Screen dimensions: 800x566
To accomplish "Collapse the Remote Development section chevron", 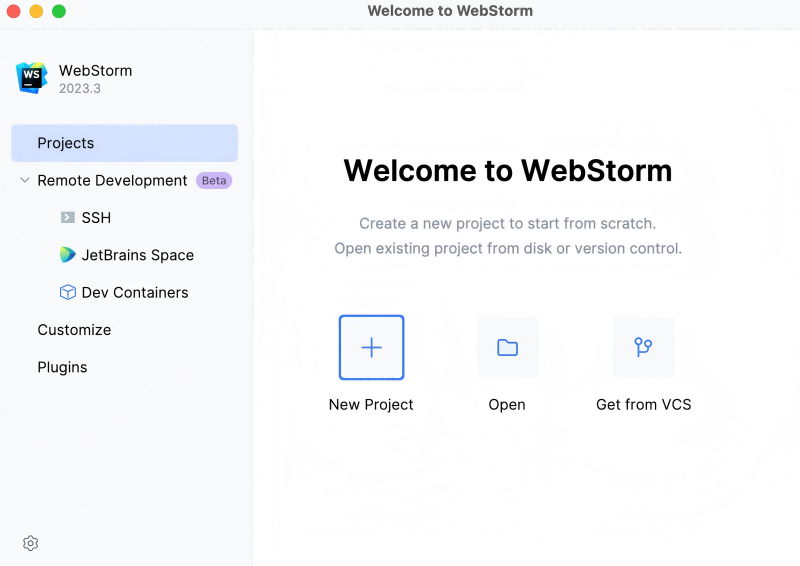I will 24,180.
